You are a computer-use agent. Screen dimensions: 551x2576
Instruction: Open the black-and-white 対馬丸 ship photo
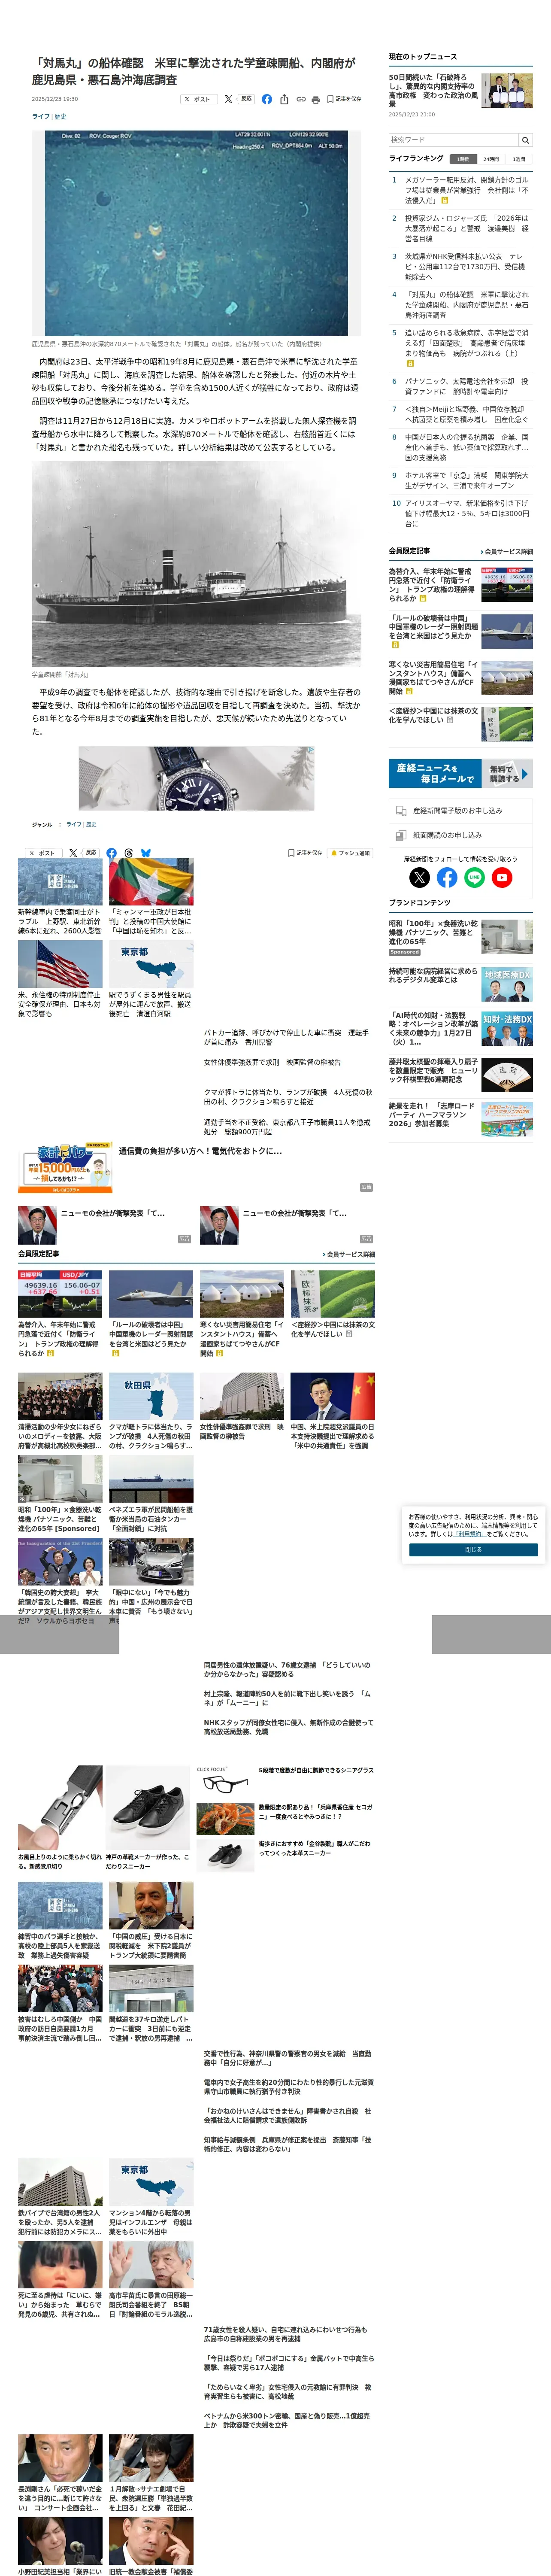point(196,564)
